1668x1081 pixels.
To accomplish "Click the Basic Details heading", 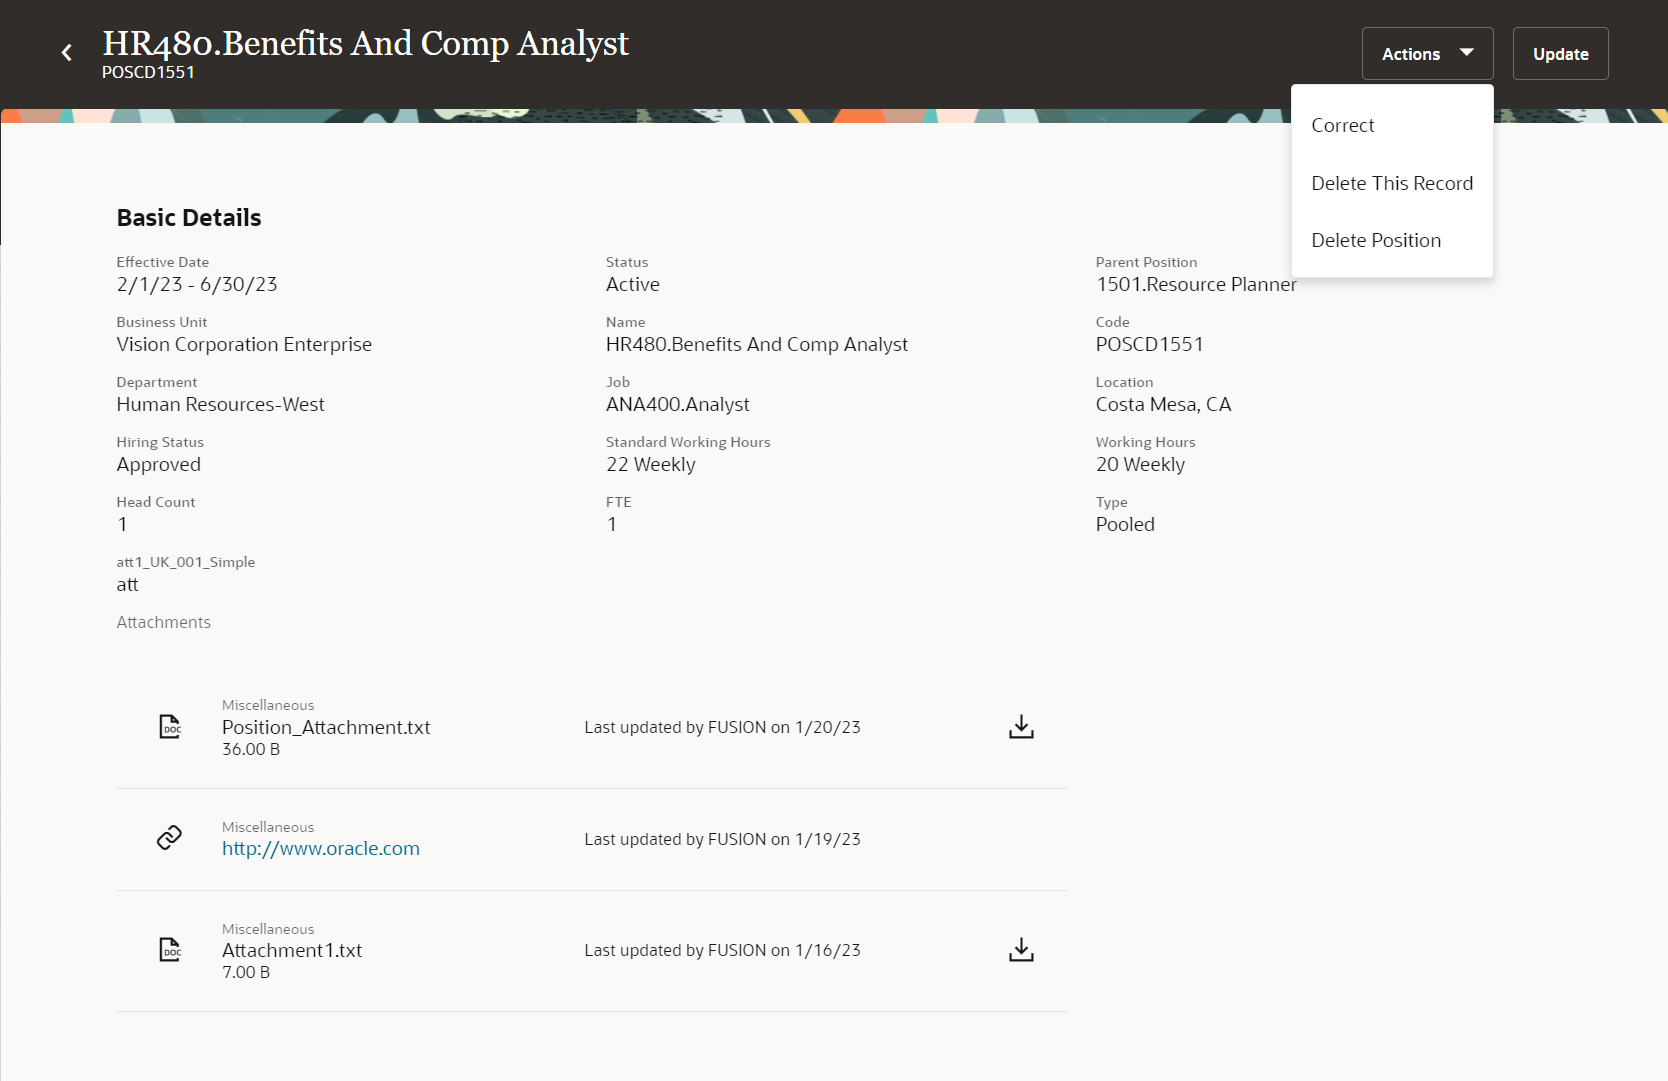I will (189, 218).
